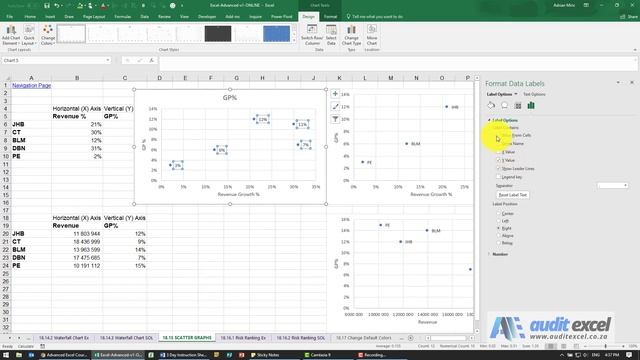The height and width of the screenshot is (360, 640).
Task: Open Chart Elements plus button beside chart
Action: click(335, 94)
